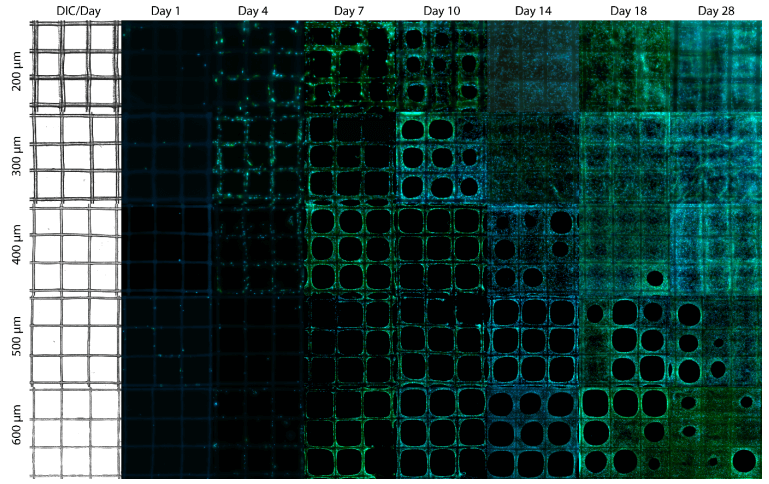Pick the 500 µm Day 10 panel

pos(442,341)
